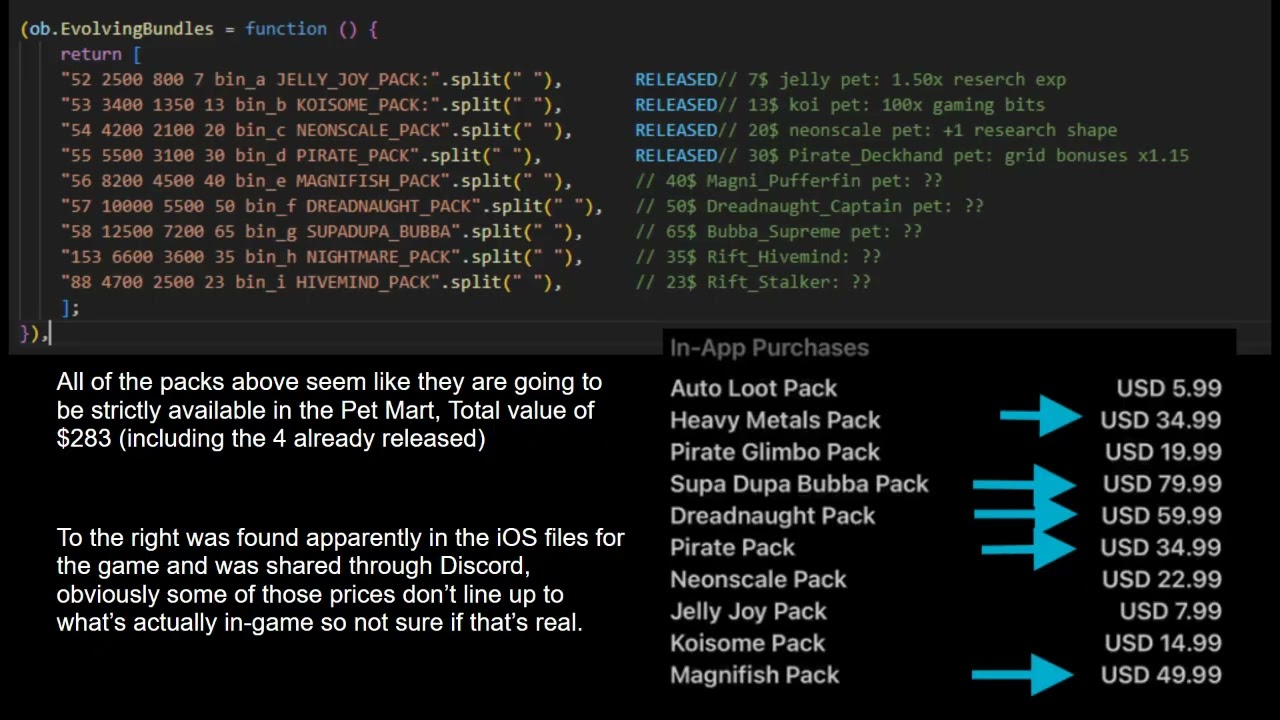Select the JELLY_JOY_PACK code string
The width and height of the screenshot is (1280, 720).
311,79
